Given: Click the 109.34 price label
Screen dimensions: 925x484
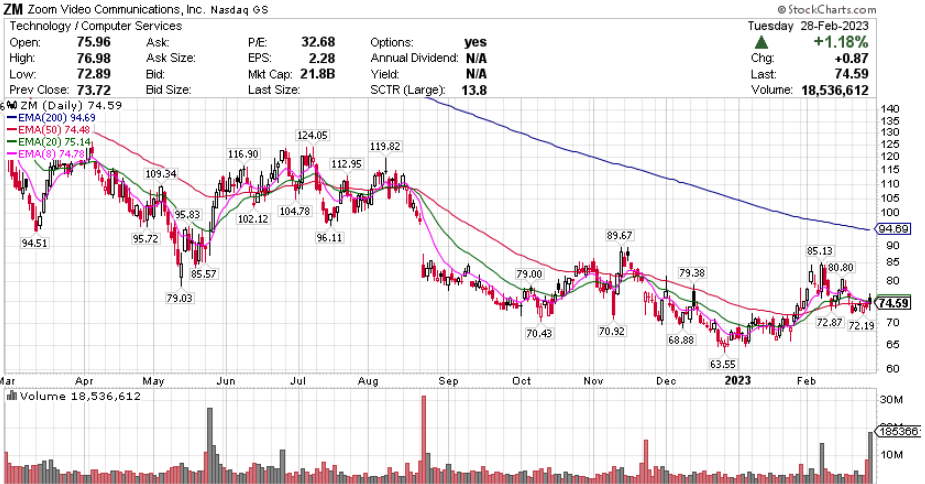Looking at the screenshot, I should point(161,174).
